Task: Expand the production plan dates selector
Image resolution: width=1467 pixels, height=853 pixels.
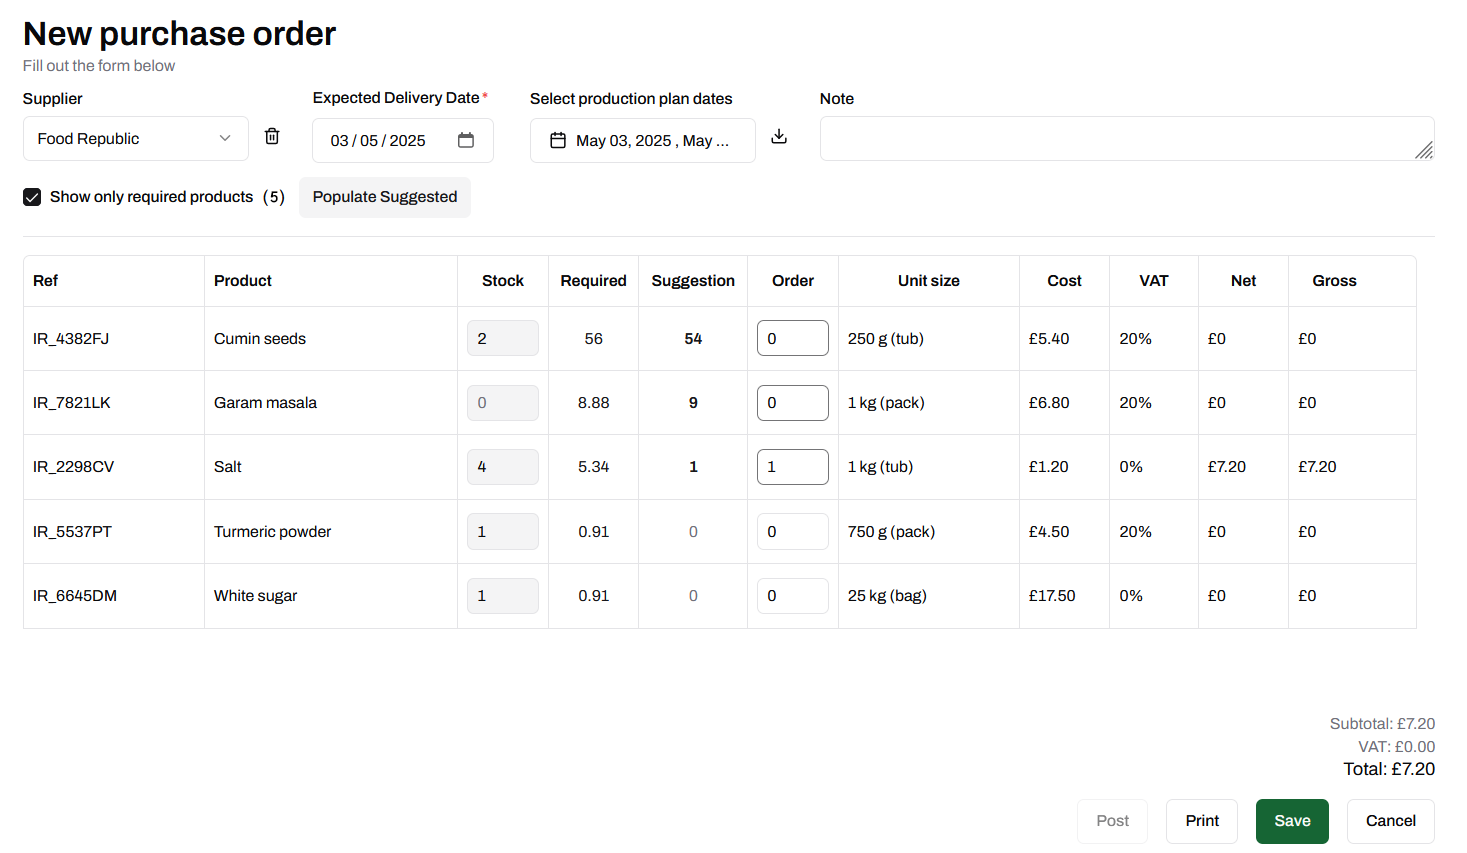Action: (643, 140)
